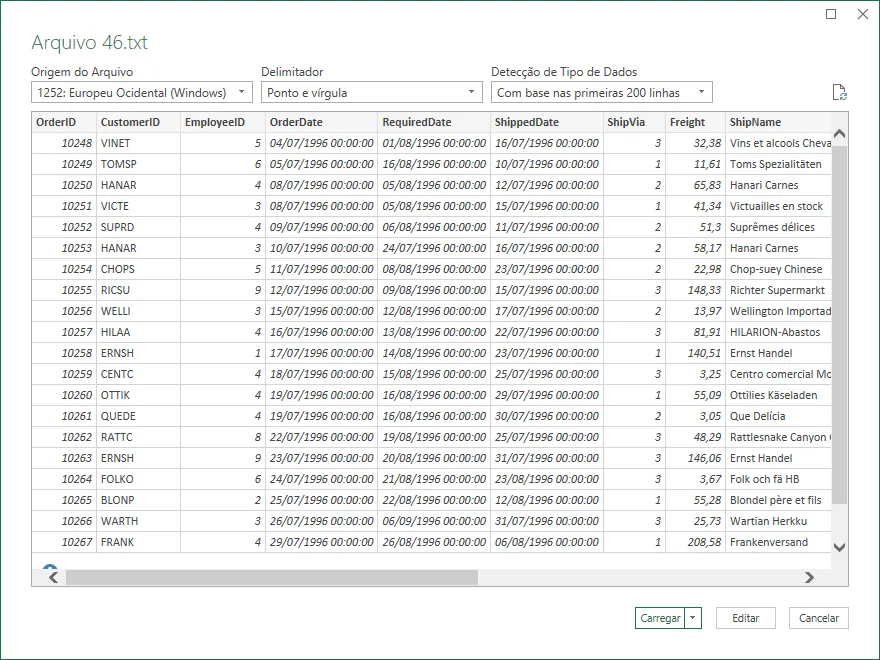
Task: Select the CustomerID column header
Action: 139,122
